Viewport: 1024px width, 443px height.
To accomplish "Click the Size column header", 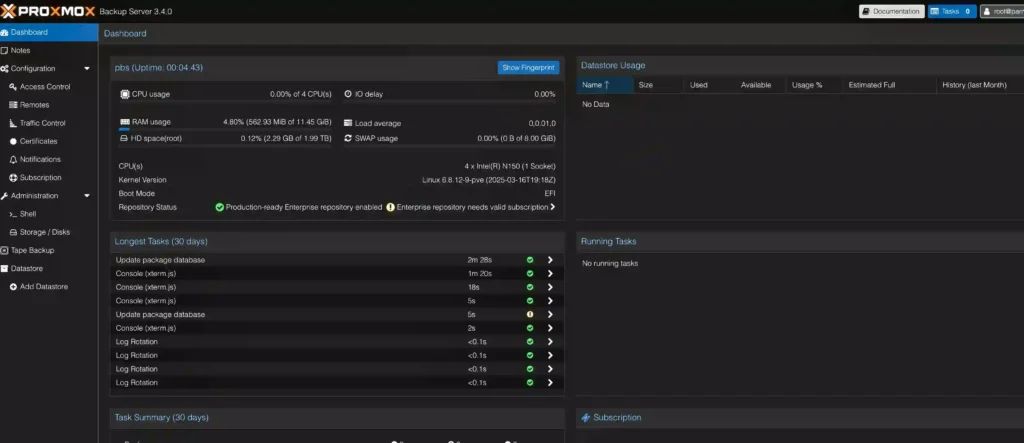I will coord(658,85).
